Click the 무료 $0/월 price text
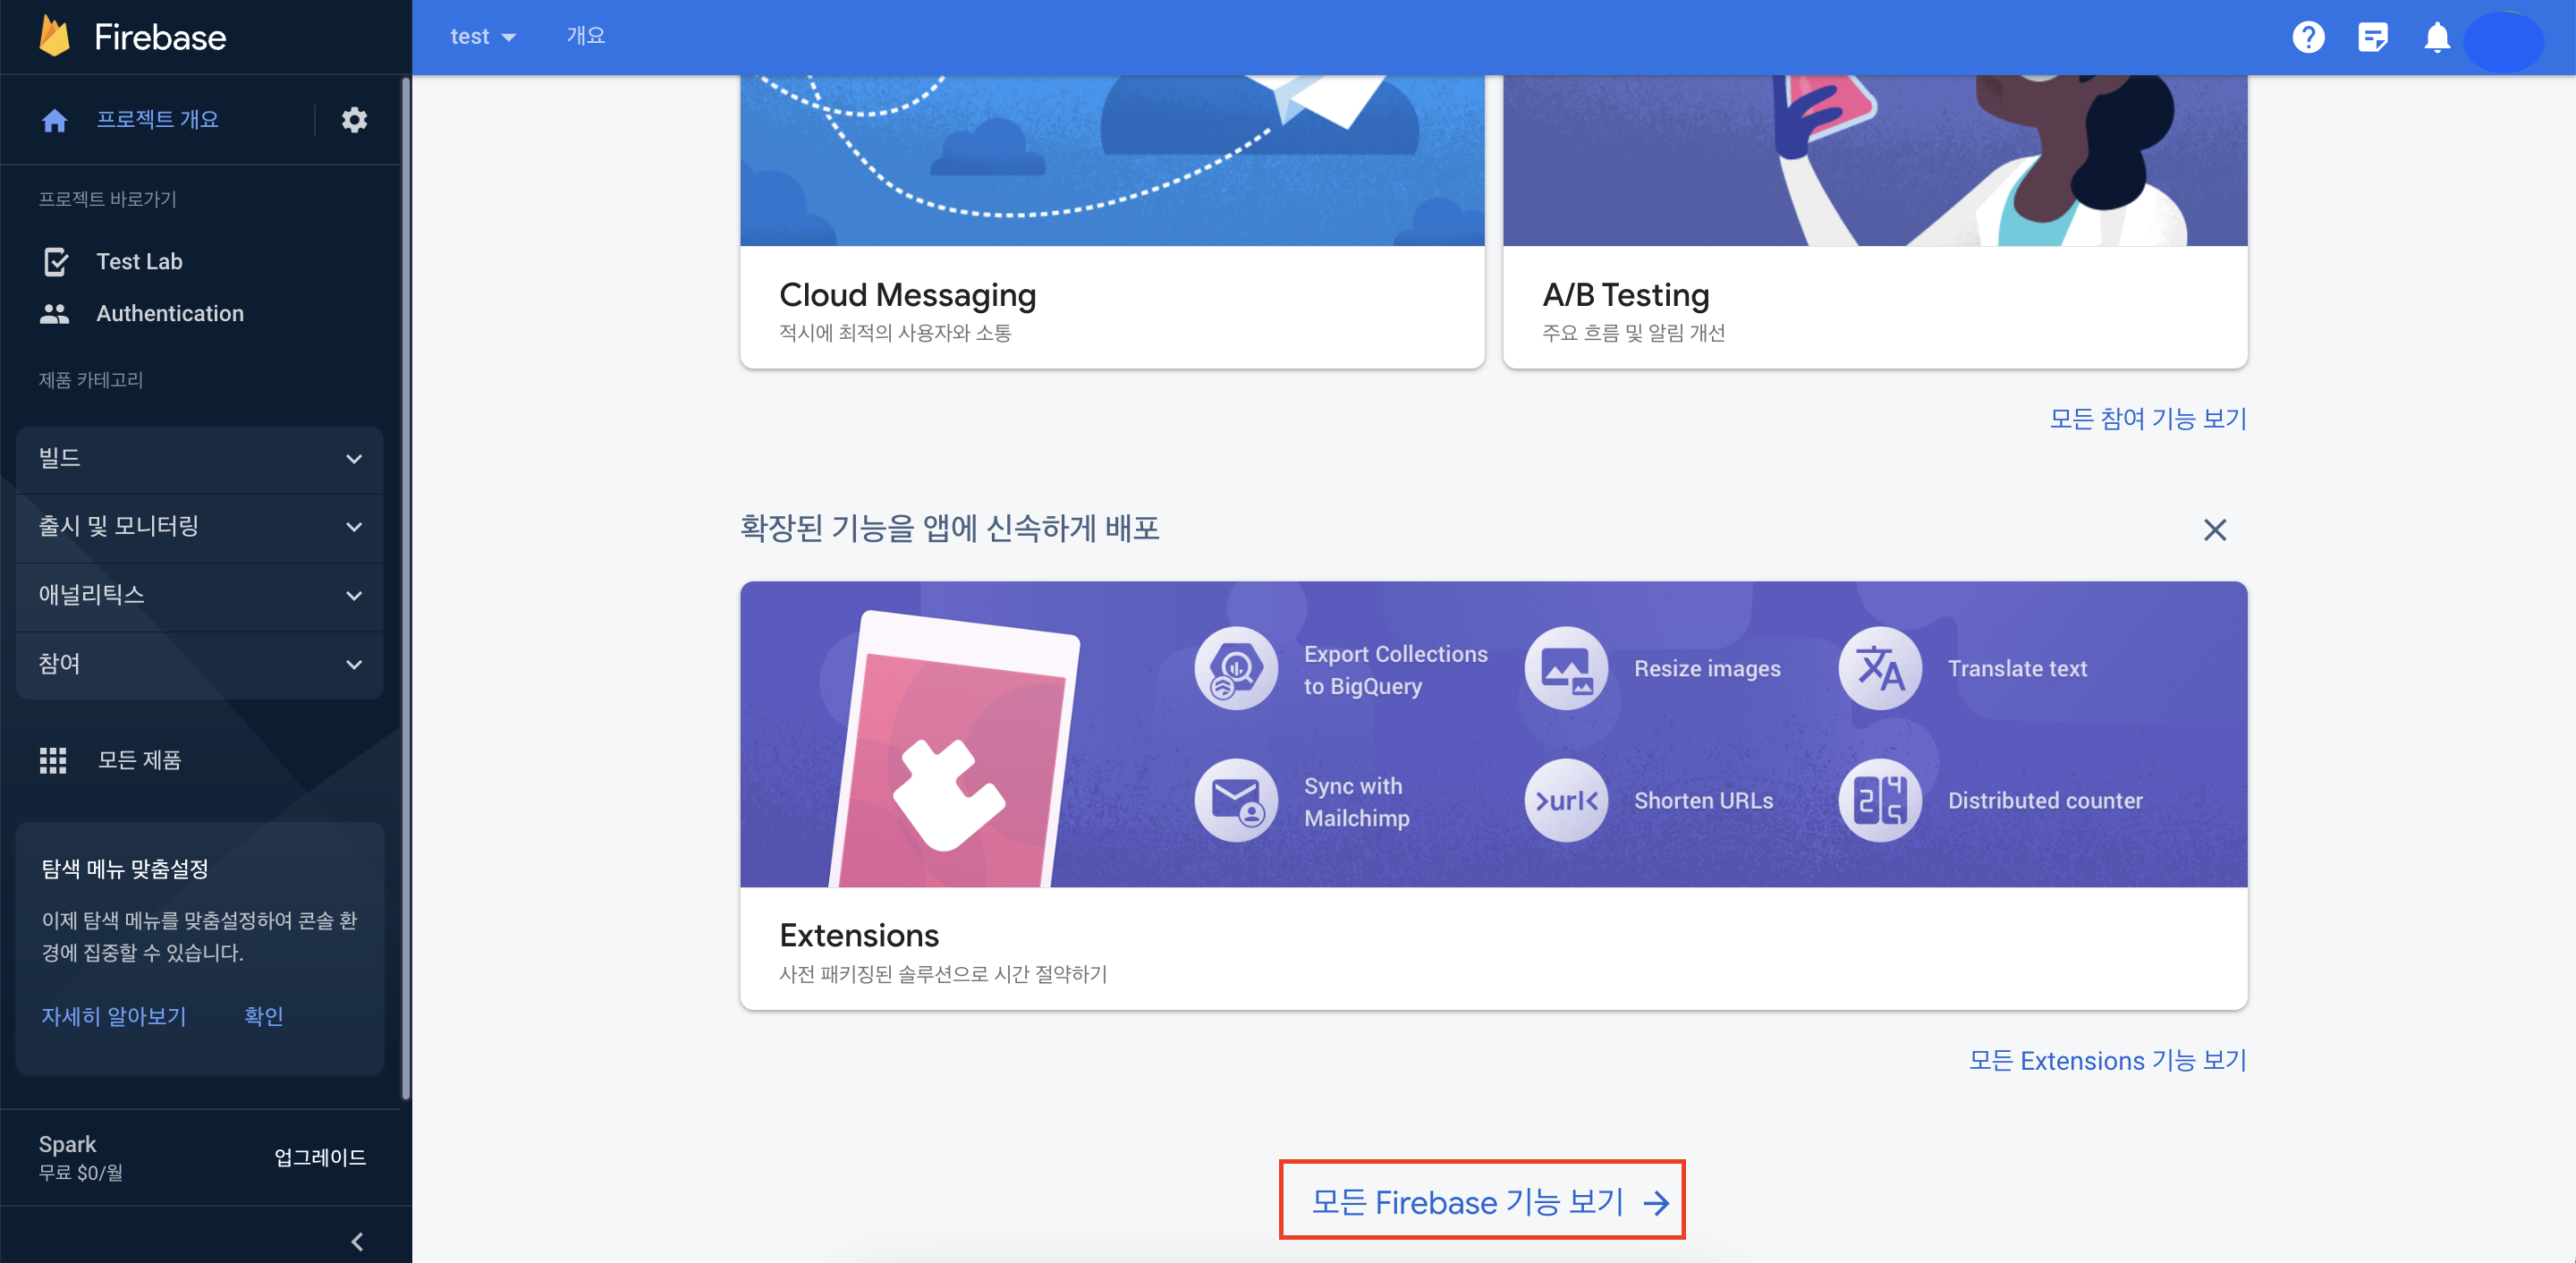The width and height of the screenshot is (2576, 1263). coord(80,1173)
